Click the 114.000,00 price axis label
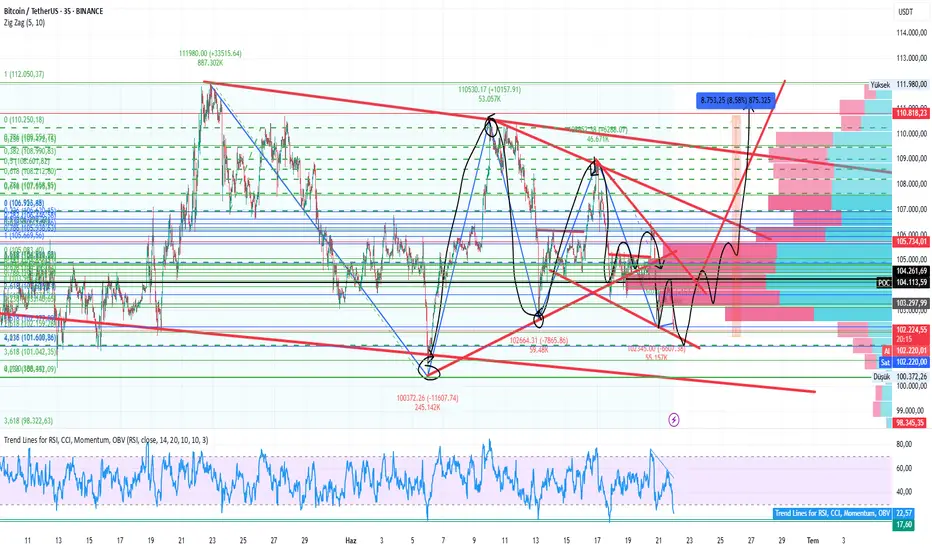The height and width of the screenshot is (550, 932). (912, 33)
